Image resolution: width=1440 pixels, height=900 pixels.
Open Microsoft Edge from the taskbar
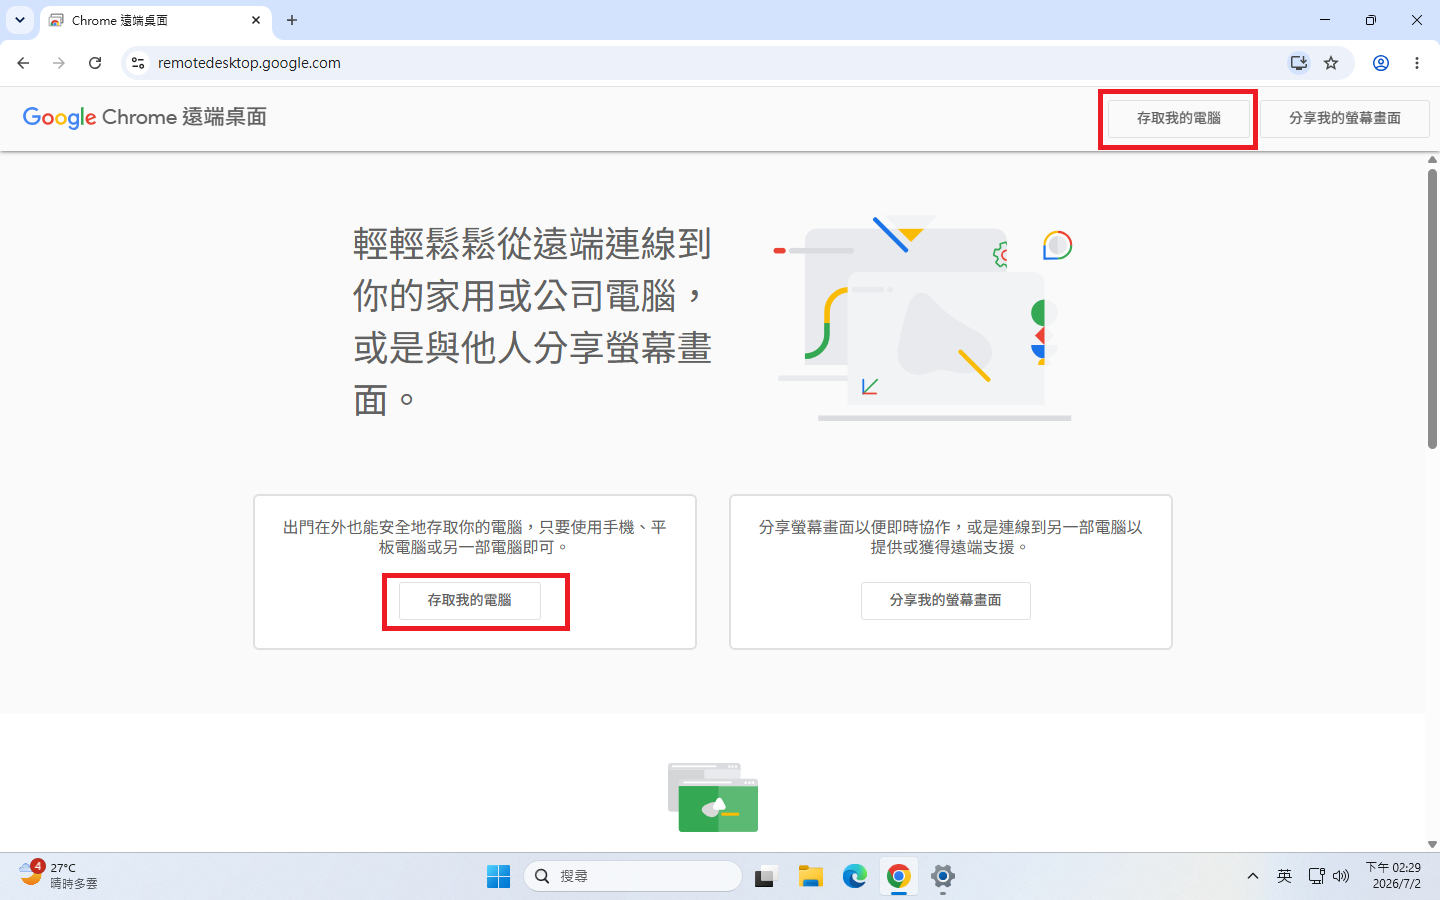[854, 876]
